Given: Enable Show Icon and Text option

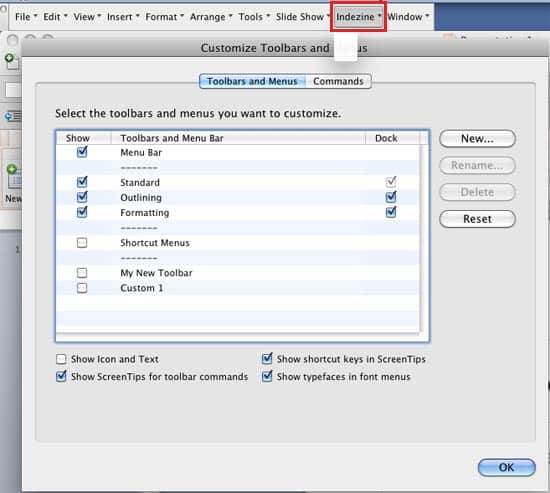Looking at the screenshot, I should coord(61,359).
